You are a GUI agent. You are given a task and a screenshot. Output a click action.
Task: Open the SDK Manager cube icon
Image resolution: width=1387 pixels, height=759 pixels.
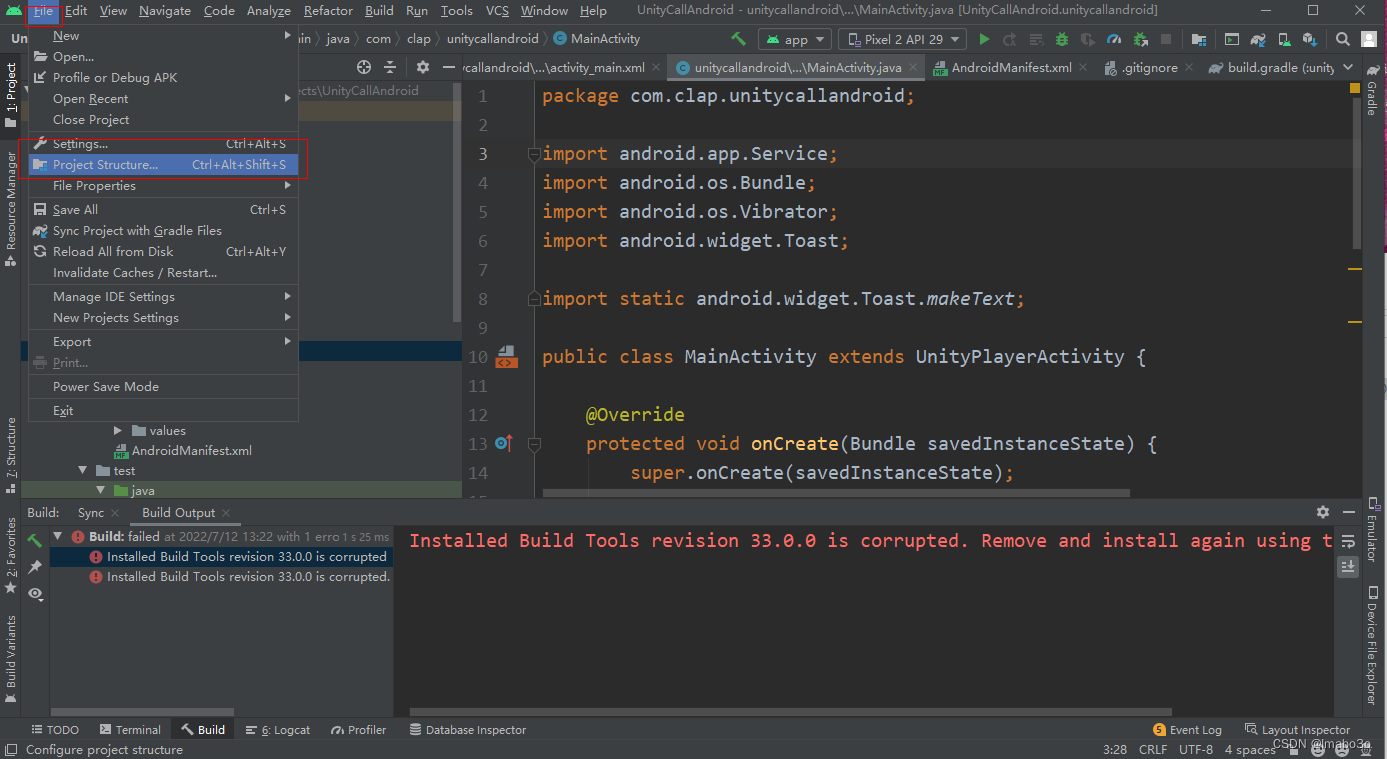[1310, 39]
